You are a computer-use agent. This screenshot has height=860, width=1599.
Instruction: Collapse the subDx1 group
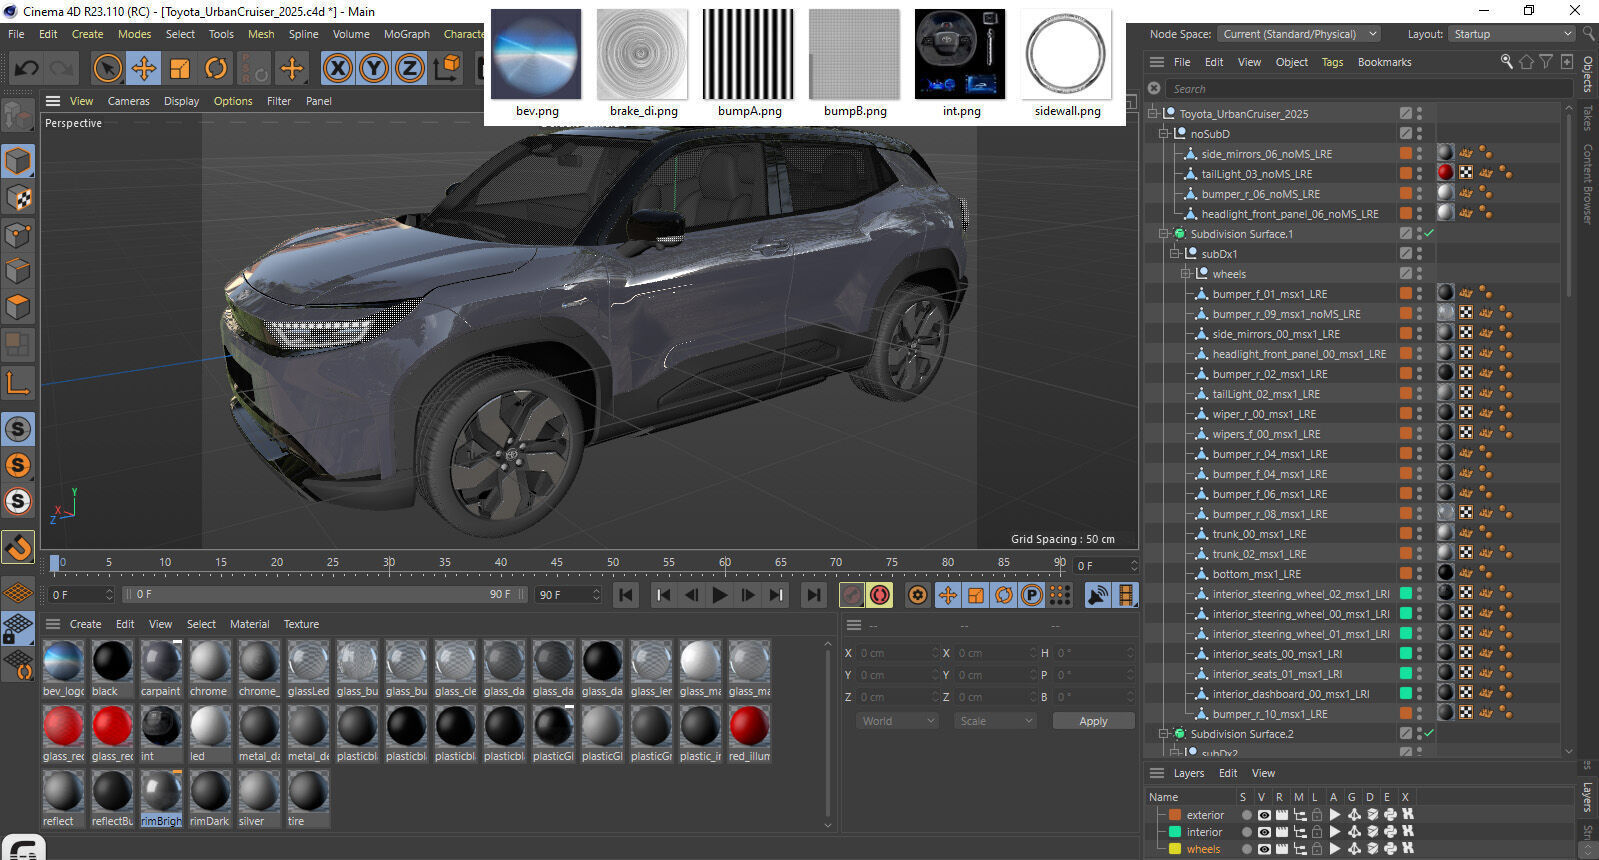[x=1175, y=253]
